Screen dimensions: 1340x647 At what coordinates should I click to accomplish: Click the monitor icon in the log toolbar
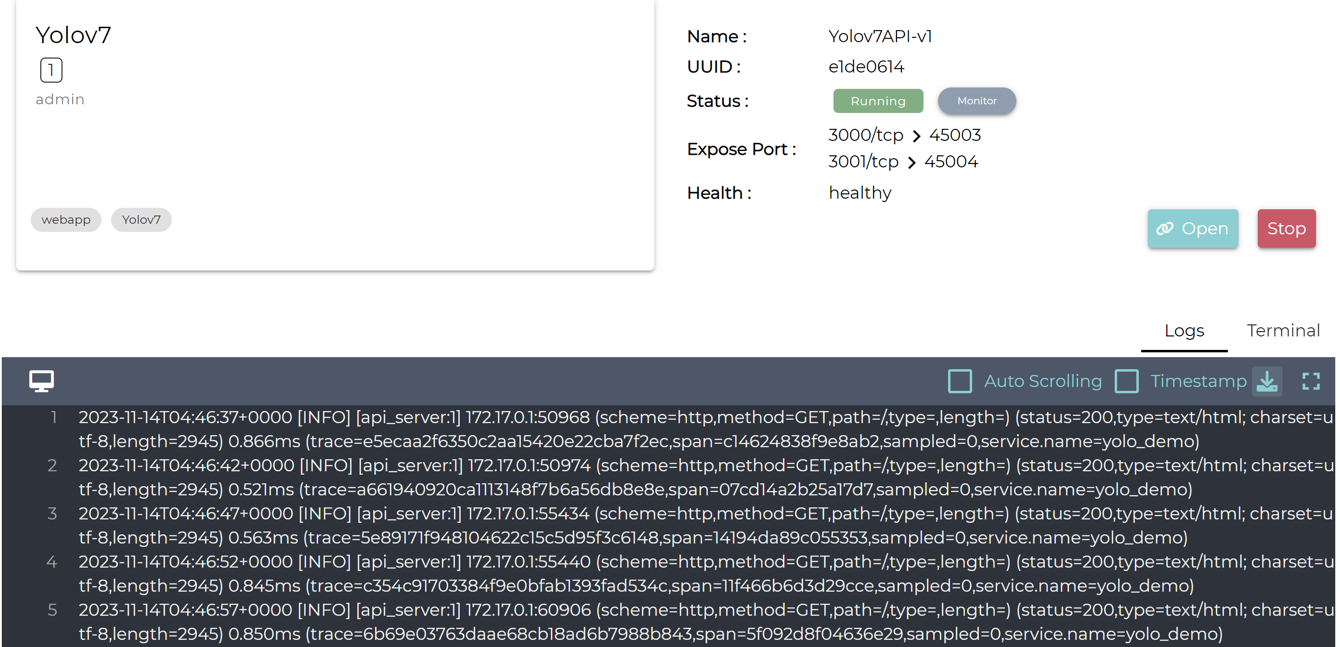click(41, 381)
